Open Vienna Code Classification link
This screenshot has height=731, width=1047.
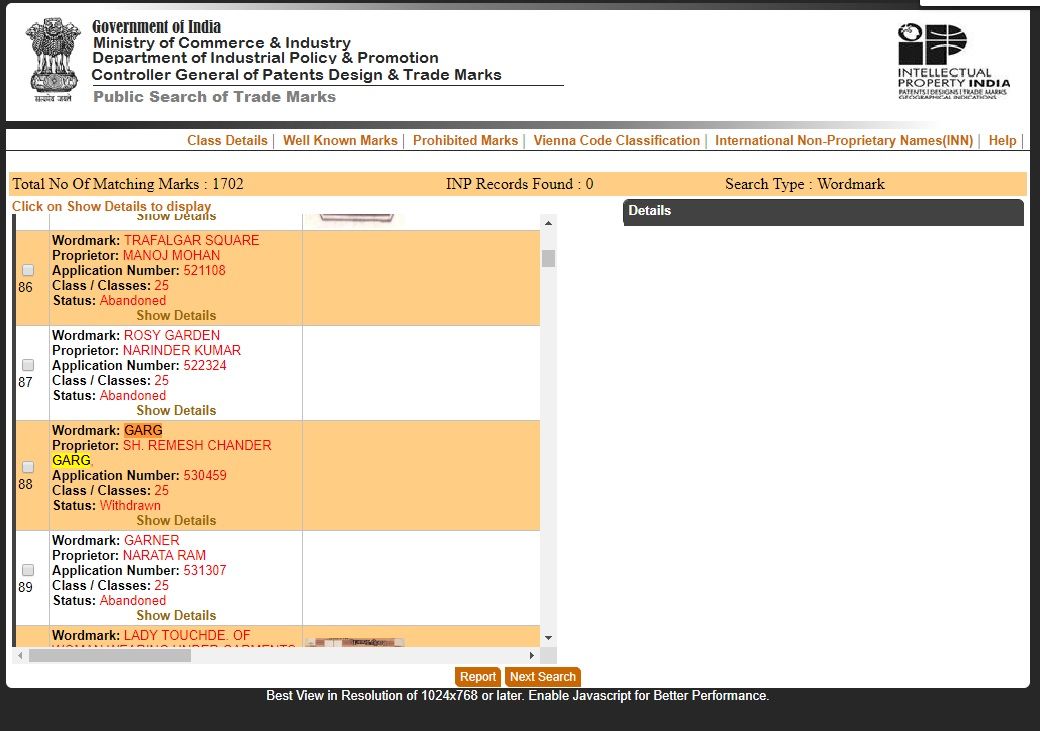click(616, 140)
